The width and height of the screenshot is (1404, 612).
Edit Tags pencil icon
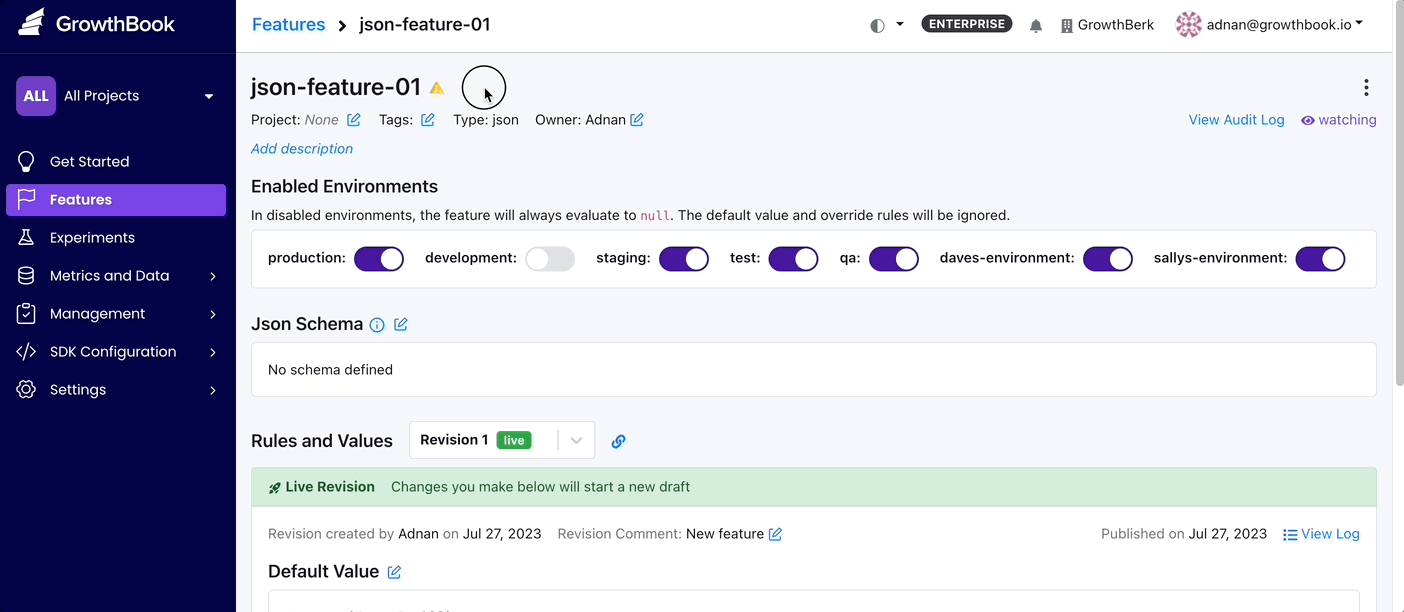pos(427,120)
